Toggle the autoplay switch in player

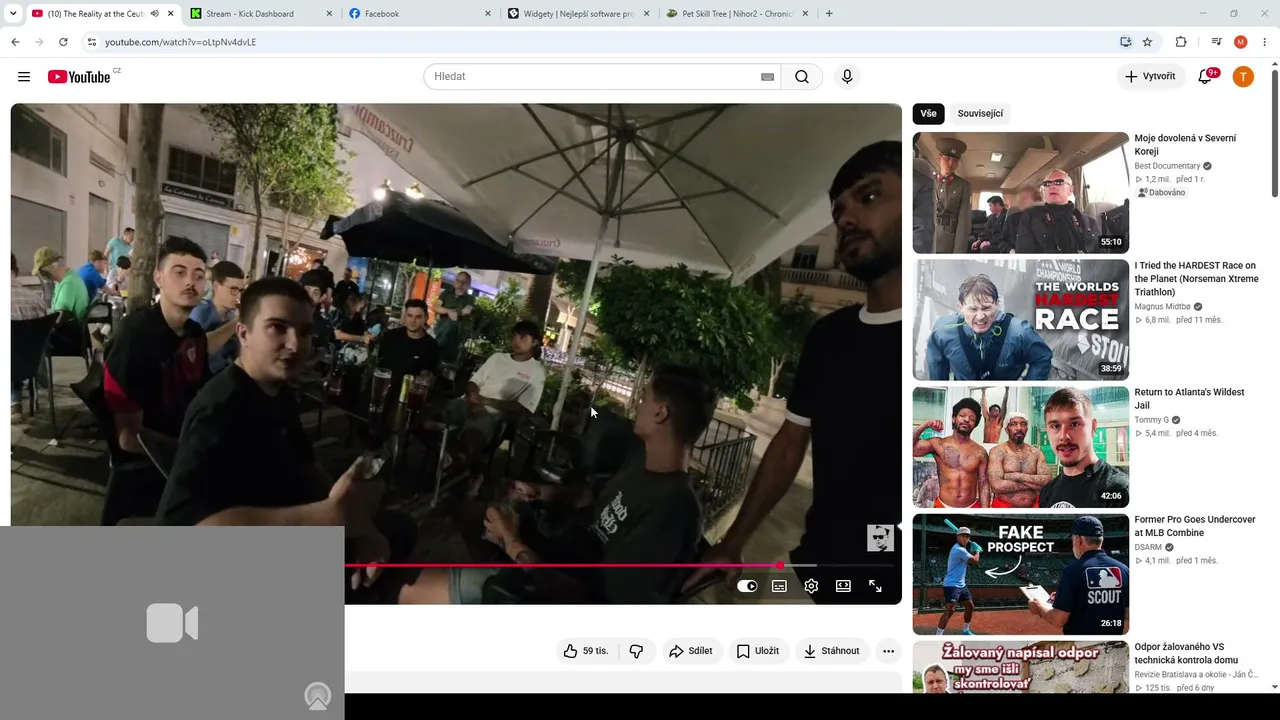747,586
